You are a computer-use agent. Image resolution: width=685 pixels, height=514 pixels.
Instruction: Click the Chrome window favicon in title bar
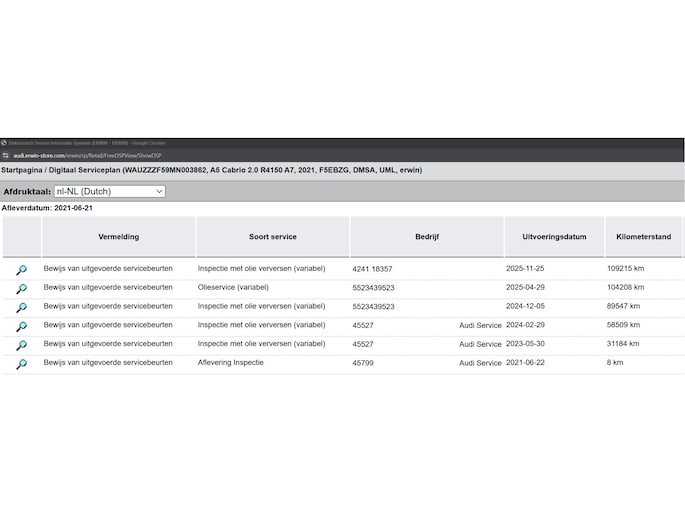pos(4,143)
